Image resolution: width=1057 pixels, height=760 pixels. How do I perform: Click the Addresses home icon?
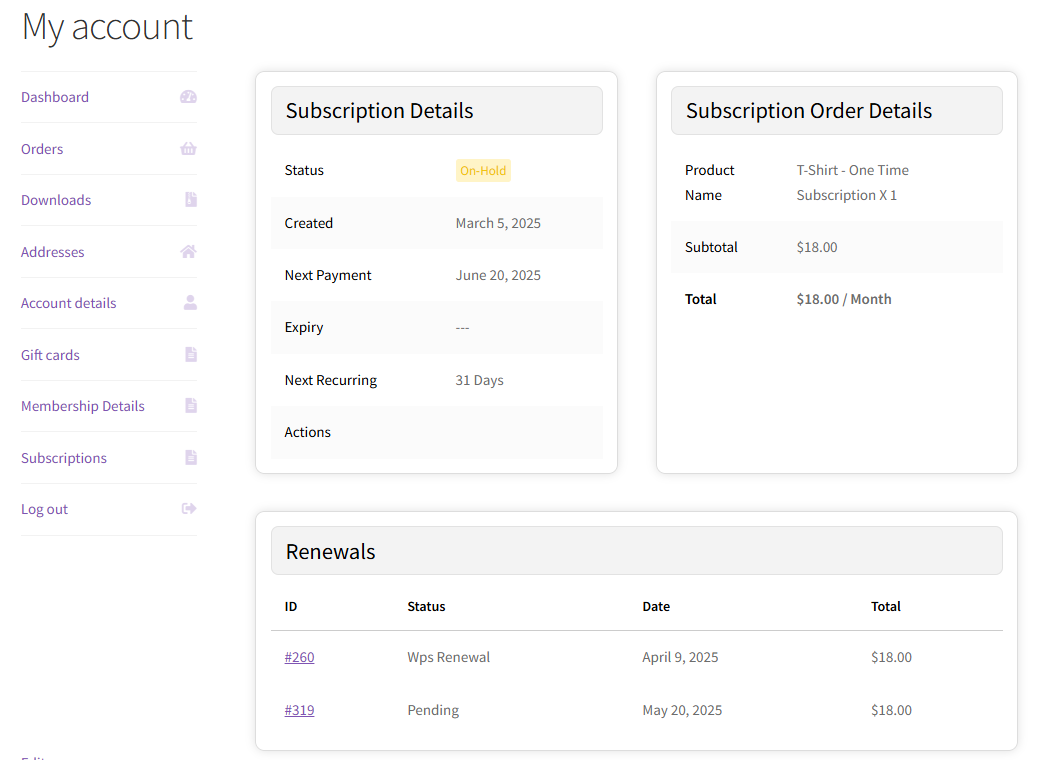[x=188, y=252]
